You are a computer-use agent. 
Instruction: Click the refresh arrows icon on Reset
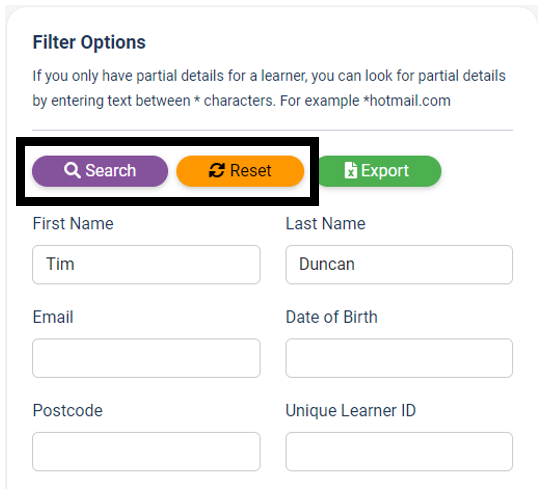(217, 170)
